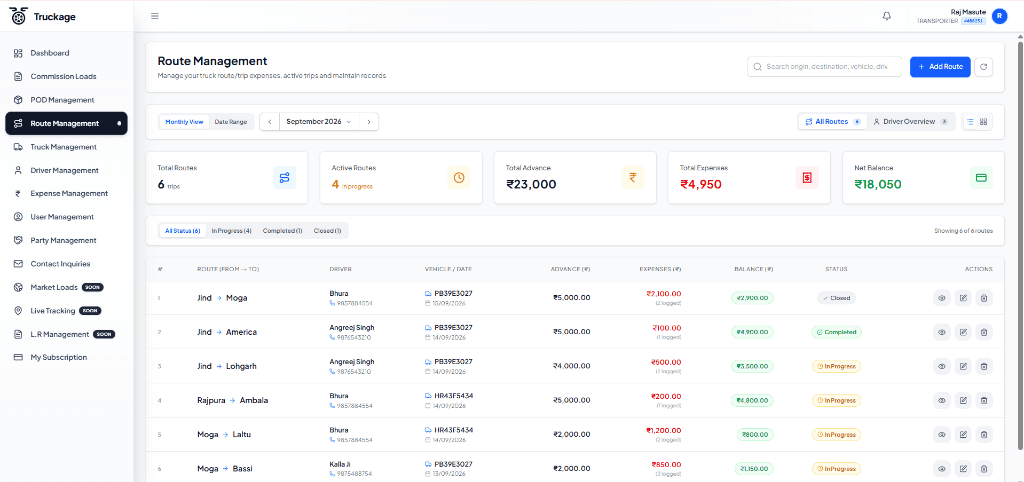The image size is (1024, 482).
Task: Filter by In Progress (4) tab
Action: pos(231,231)
